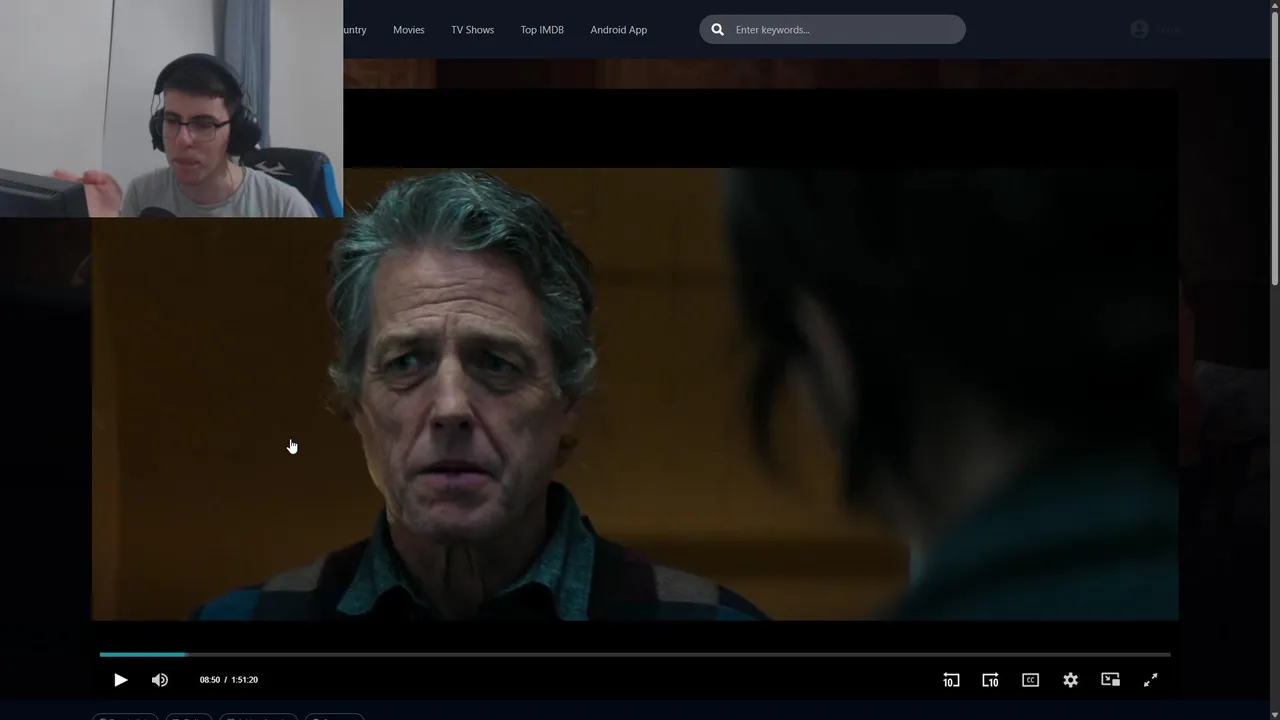Click the page vertical scrollbar
This screenshot has width=1280, height=720.
[1274, 150]
